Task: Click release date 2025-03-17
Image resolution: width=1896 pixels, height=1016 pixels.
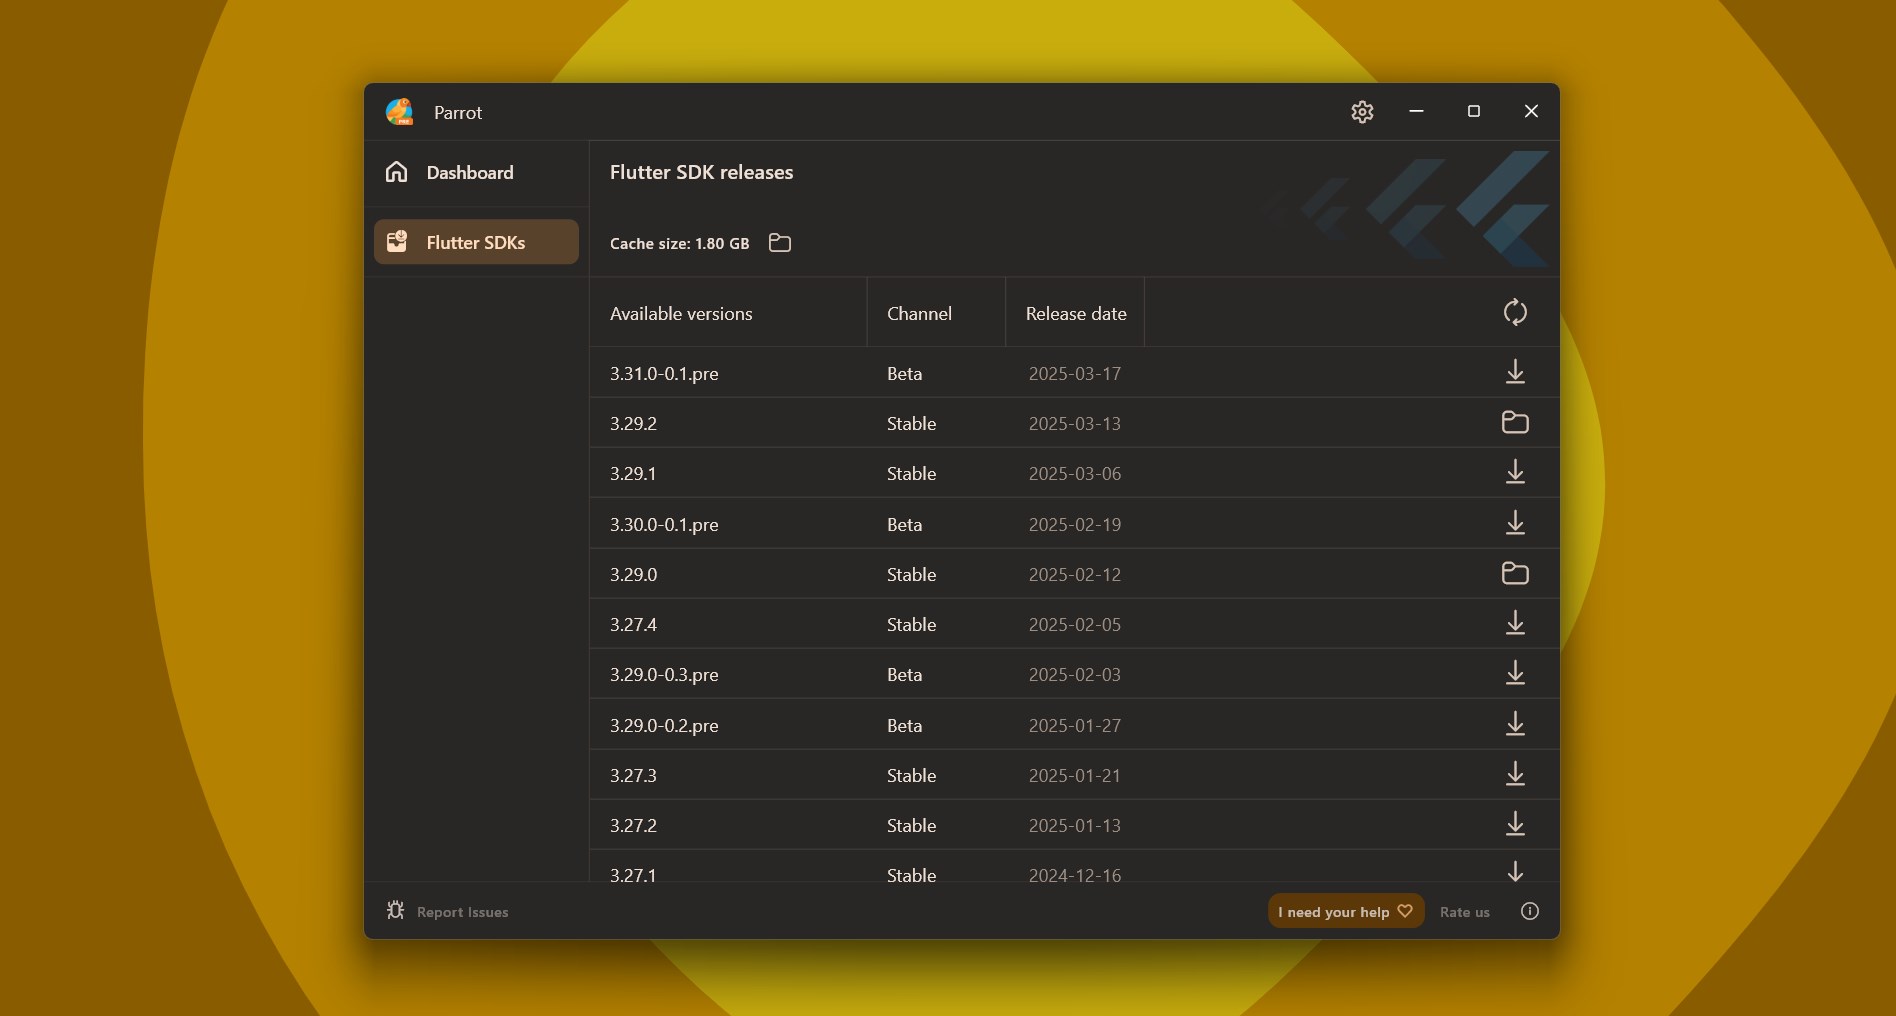Action: pos(1075,374)
